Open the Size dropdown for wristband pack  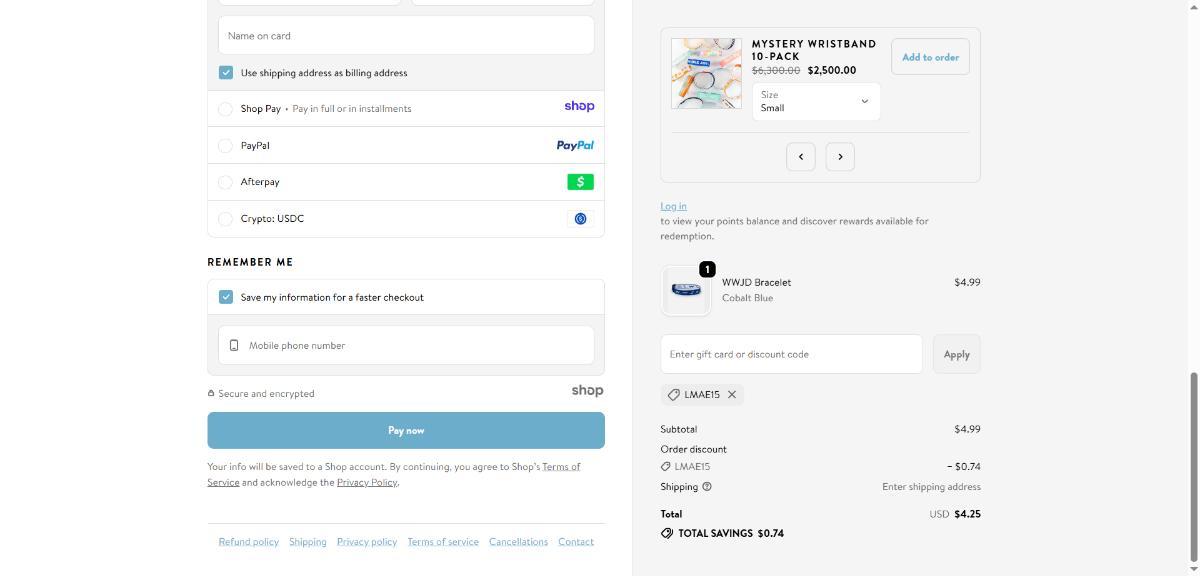click(x=816, y=101)
